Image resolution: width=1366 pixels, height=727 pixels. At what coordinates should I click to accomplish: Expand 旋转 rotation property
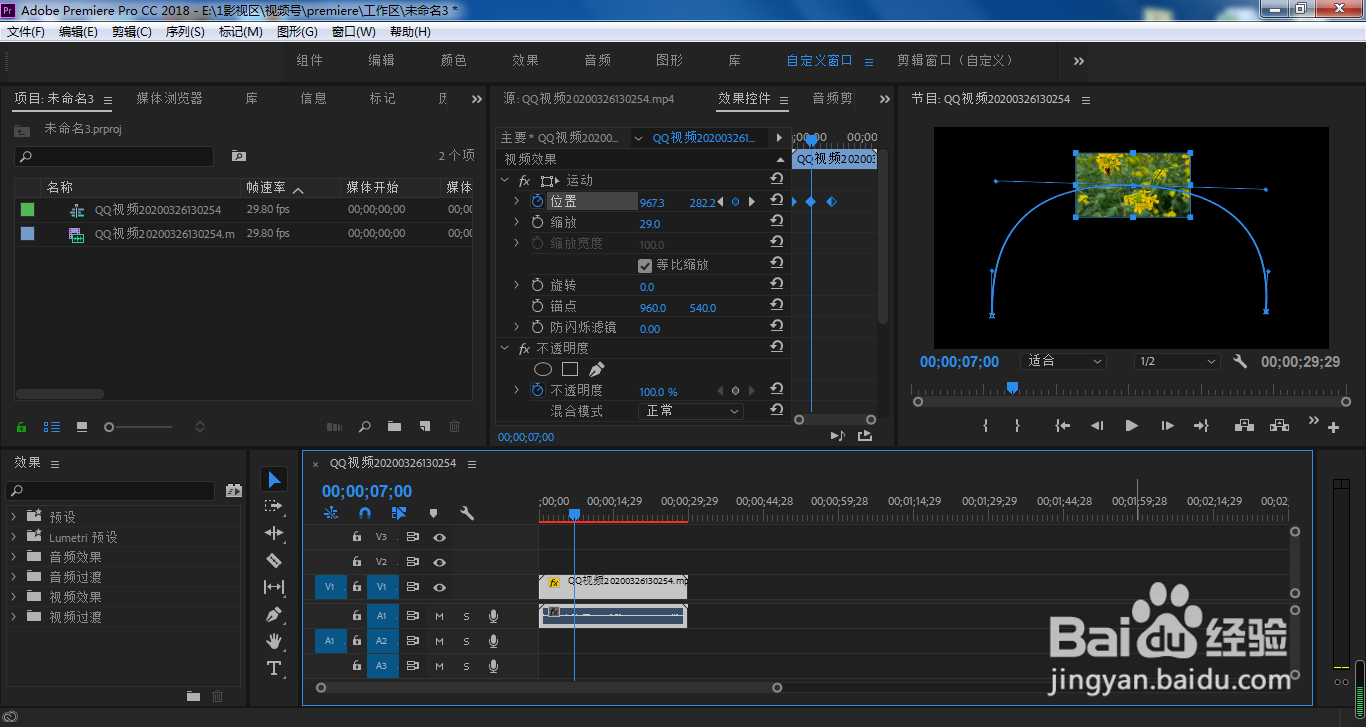tap(517, 285)
